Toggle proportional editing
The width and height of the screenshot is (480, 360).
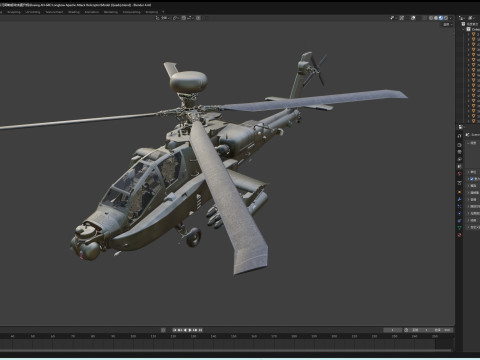tap(198, 18)
